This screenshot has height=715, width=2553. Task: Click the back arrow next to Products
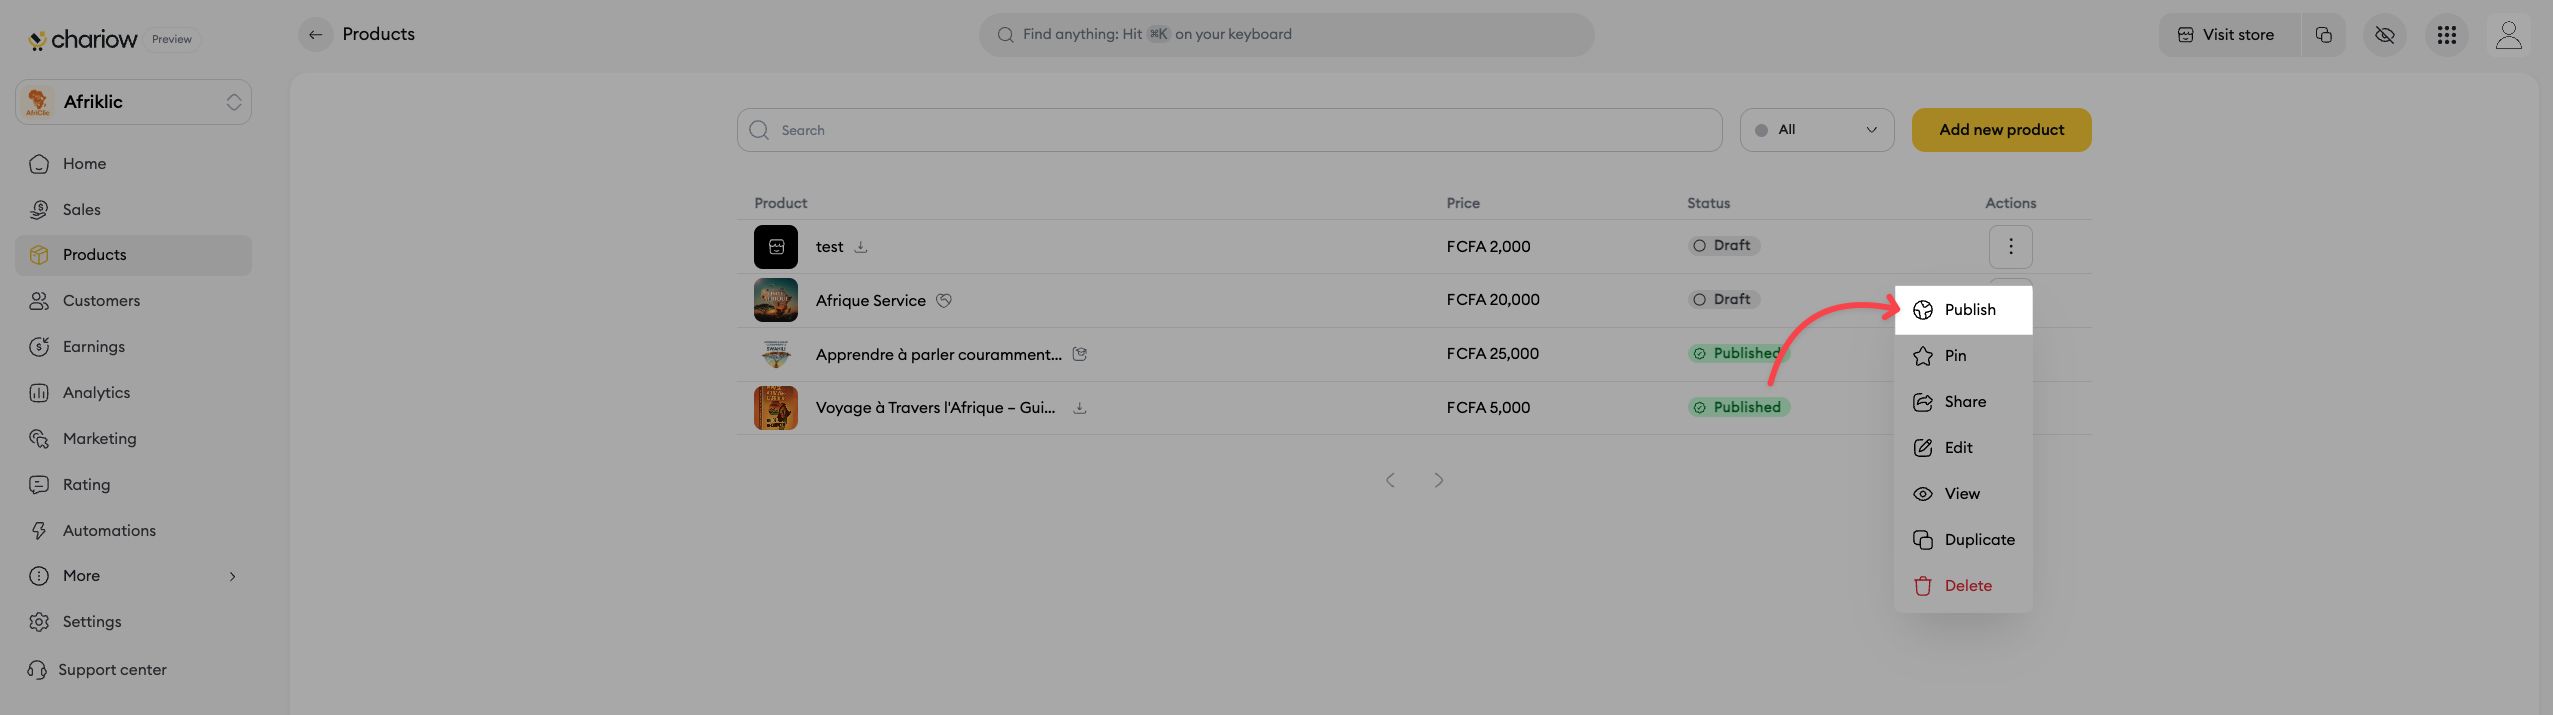tap(315, 35)
